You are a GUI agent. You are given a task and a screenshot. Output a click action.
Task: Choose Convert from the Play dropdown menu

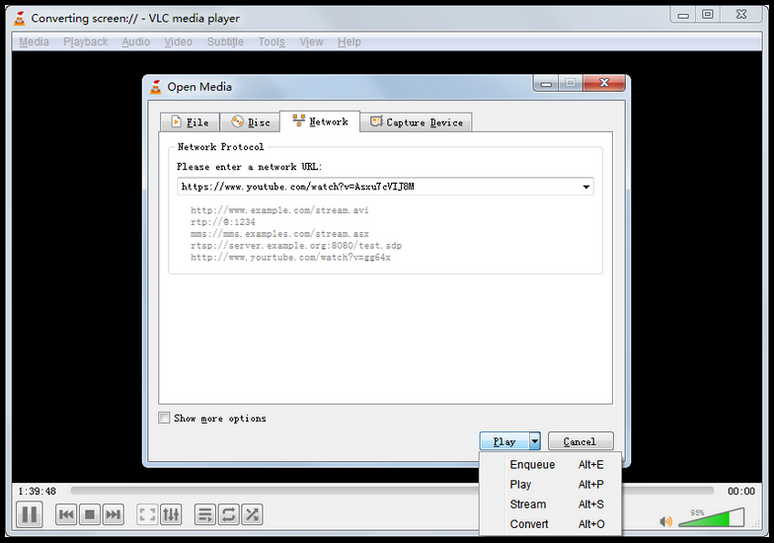click(x=529, y=524)
